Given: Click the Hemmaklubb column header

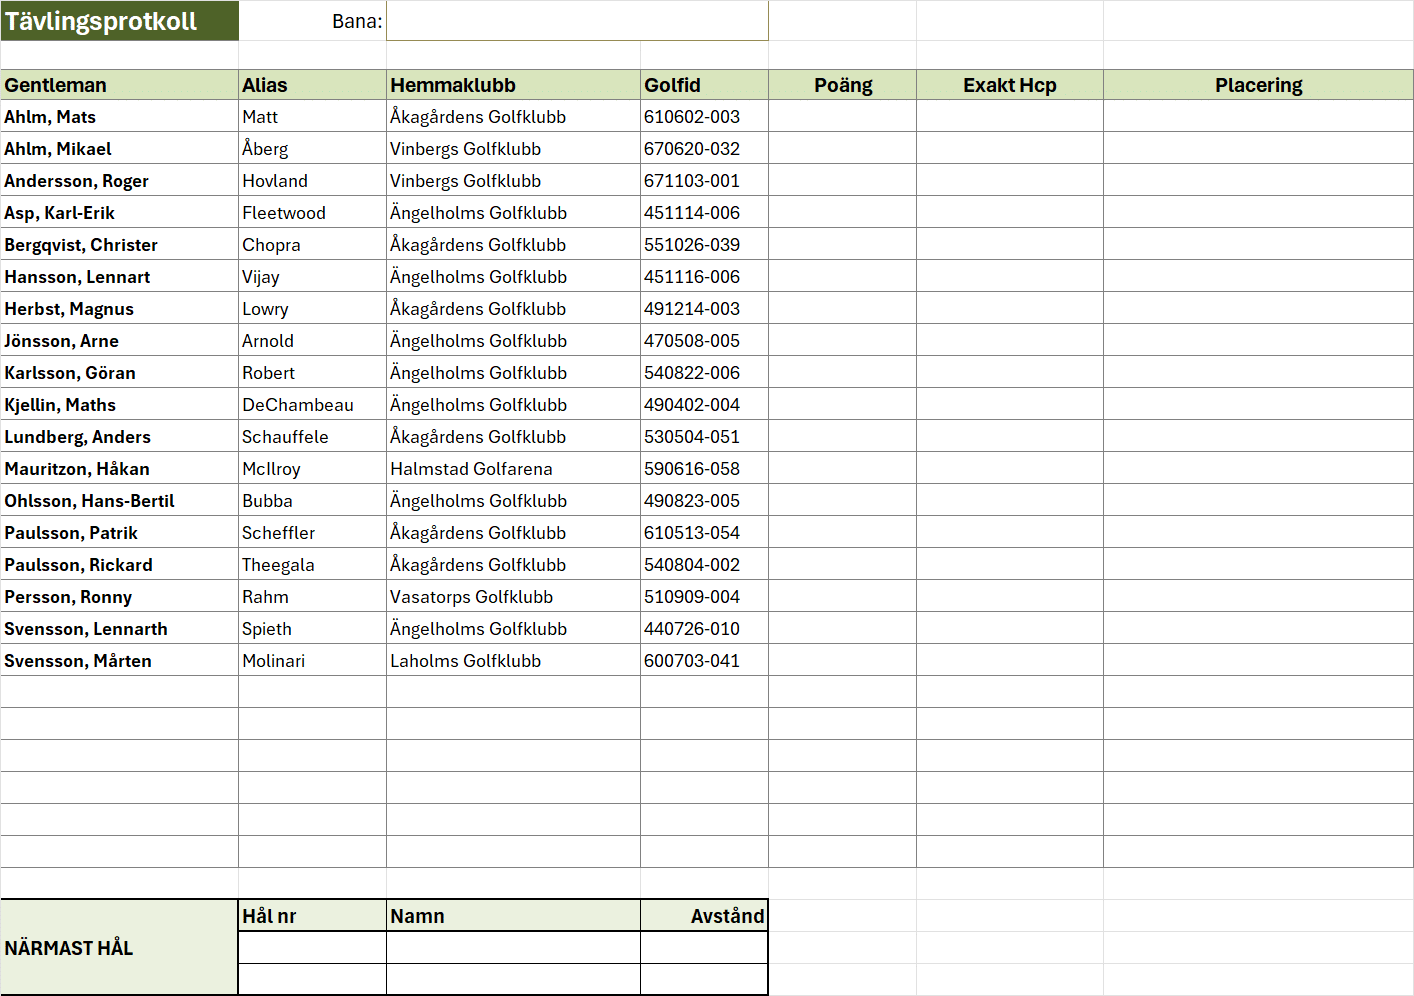Looking at the screenshot, I should (513, 85).
